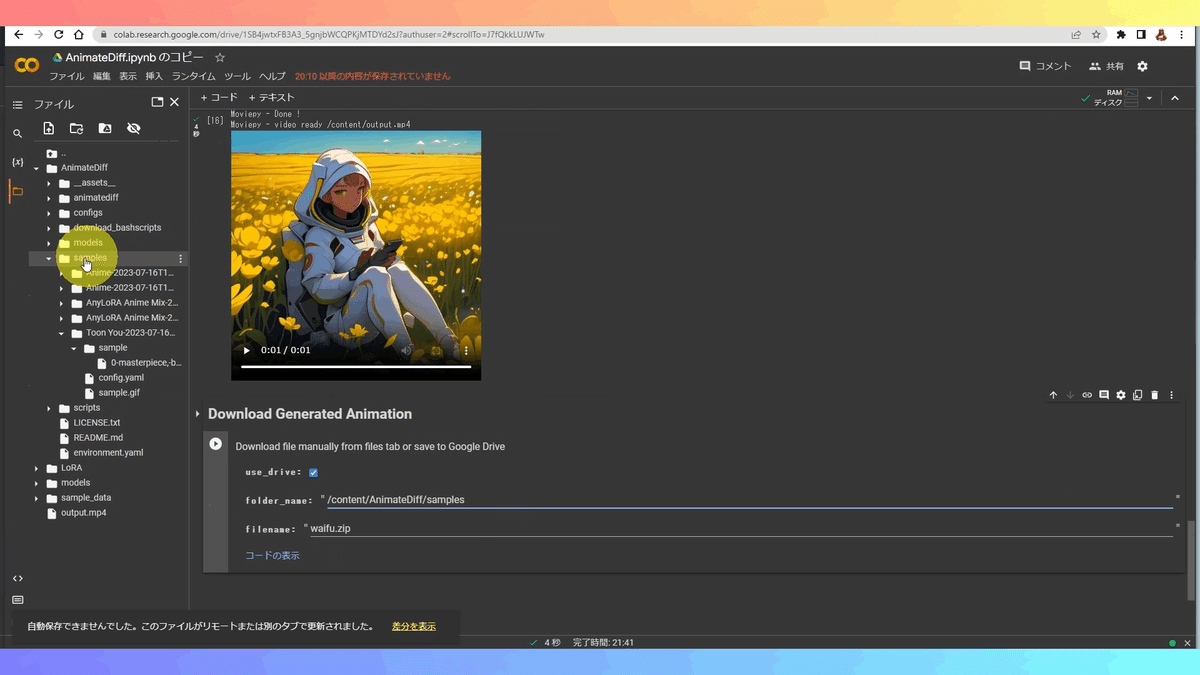Click the filename input field

[x=740, y=528]
